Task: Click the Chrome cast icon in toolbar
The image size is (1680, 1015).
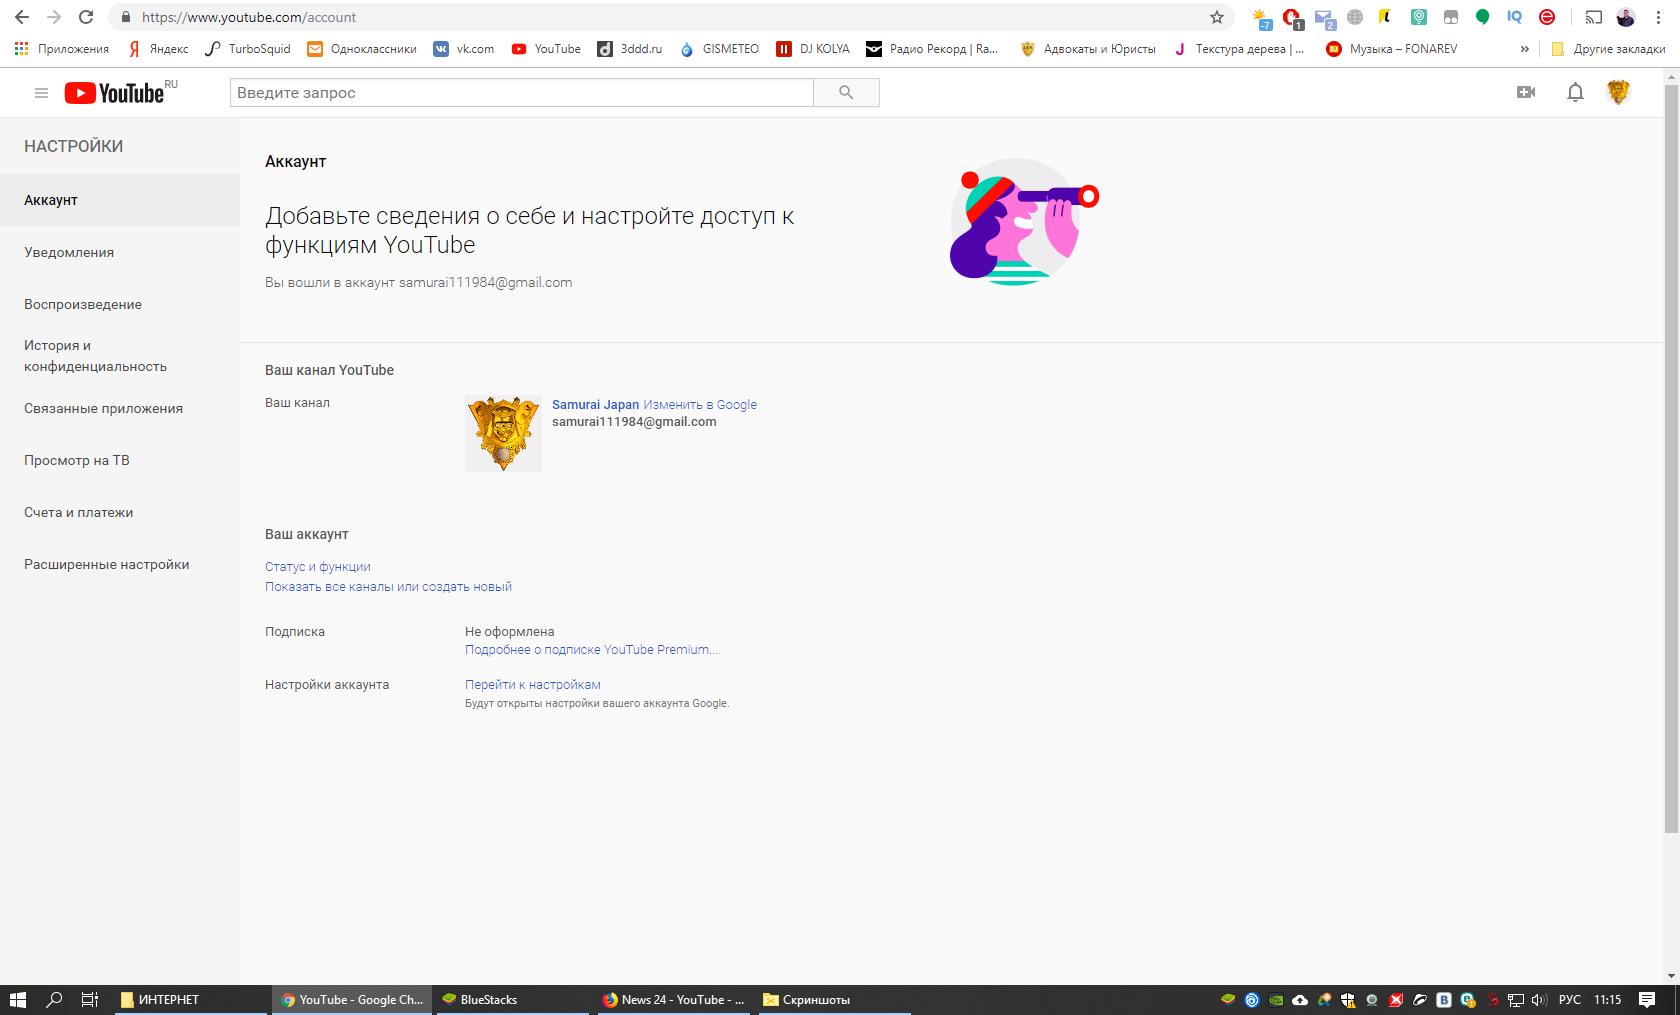Action: (1593, 17)
